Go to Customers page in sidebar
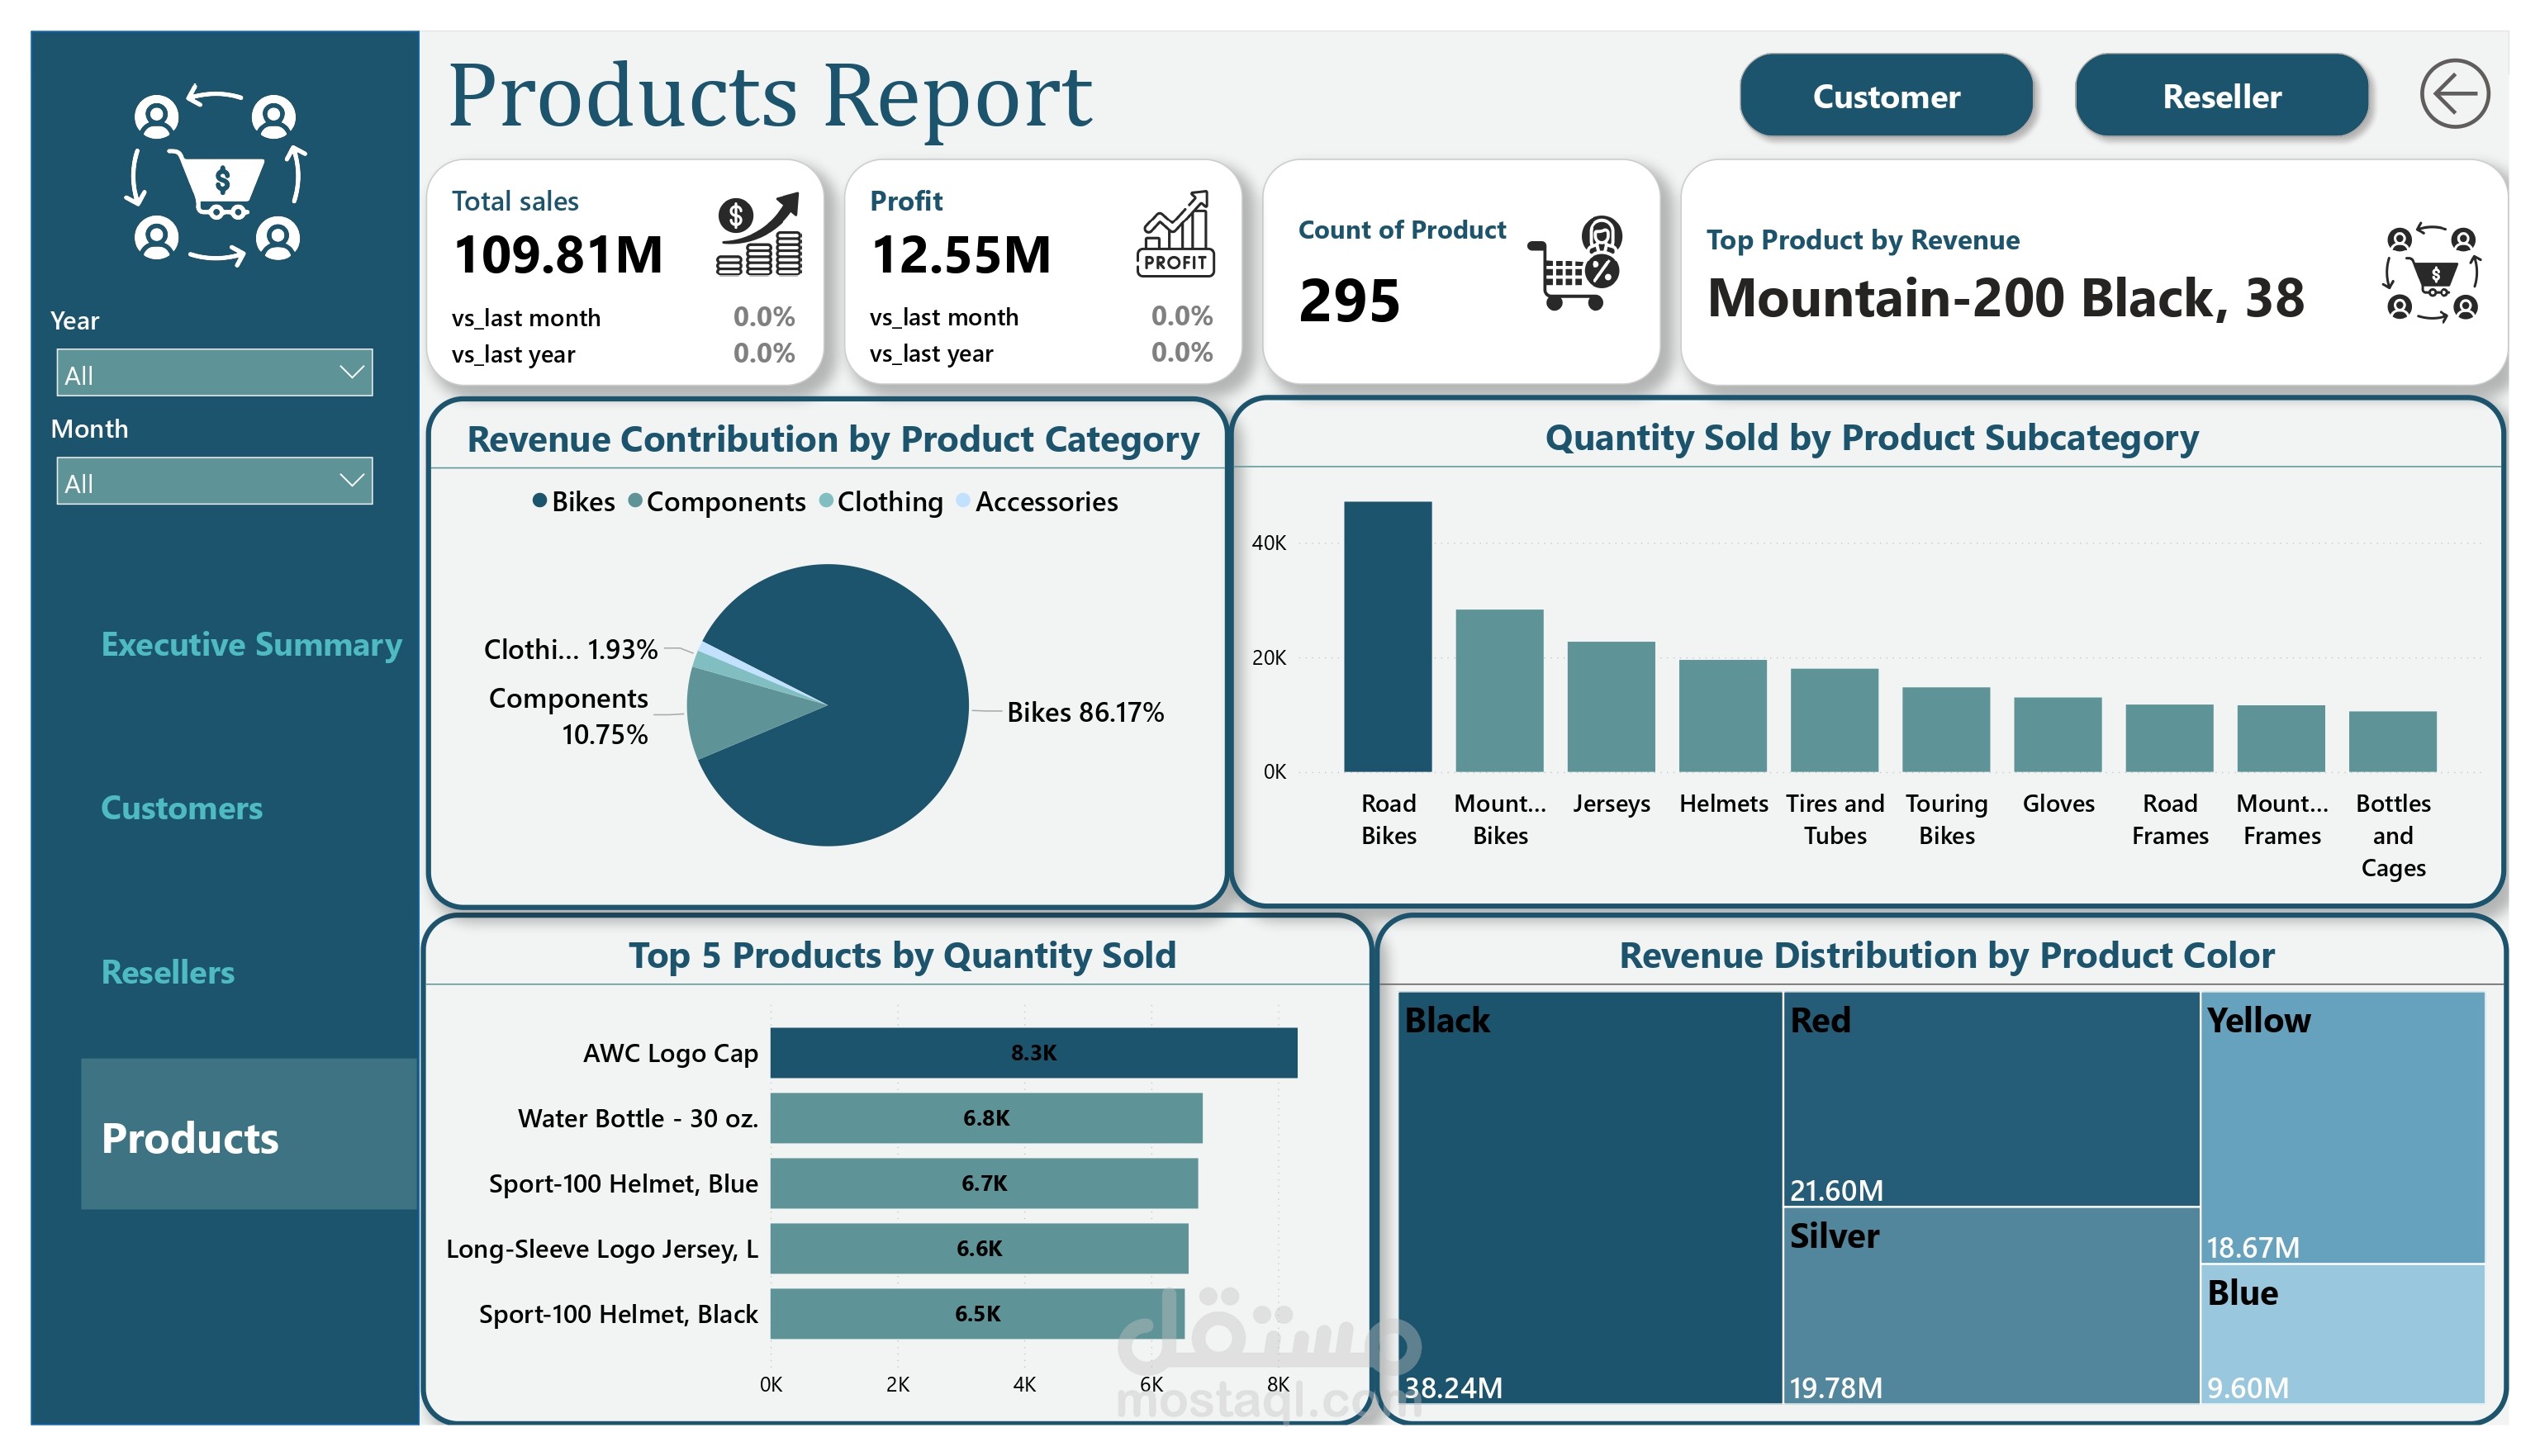Screen dimensions: 2540x1456 click(182, 808)
